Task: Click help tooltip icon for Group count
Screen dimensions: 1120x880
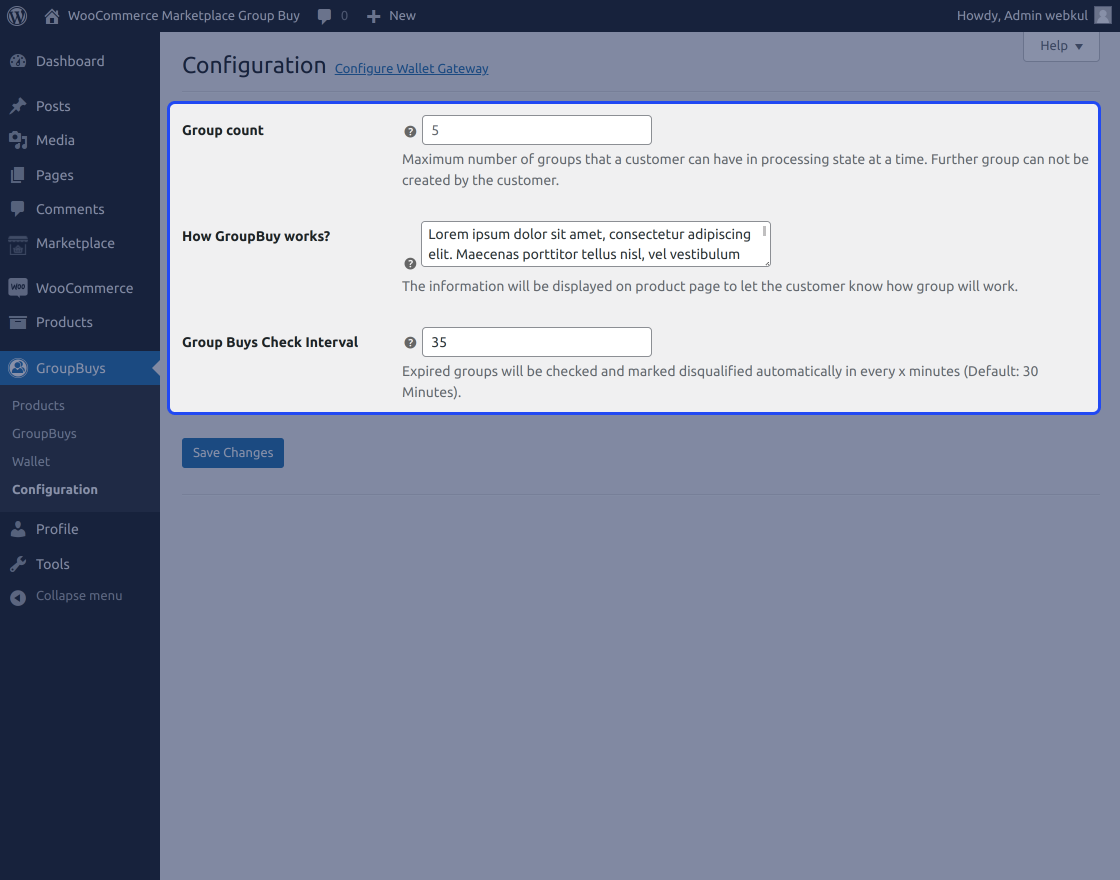Action: [410, 131]
